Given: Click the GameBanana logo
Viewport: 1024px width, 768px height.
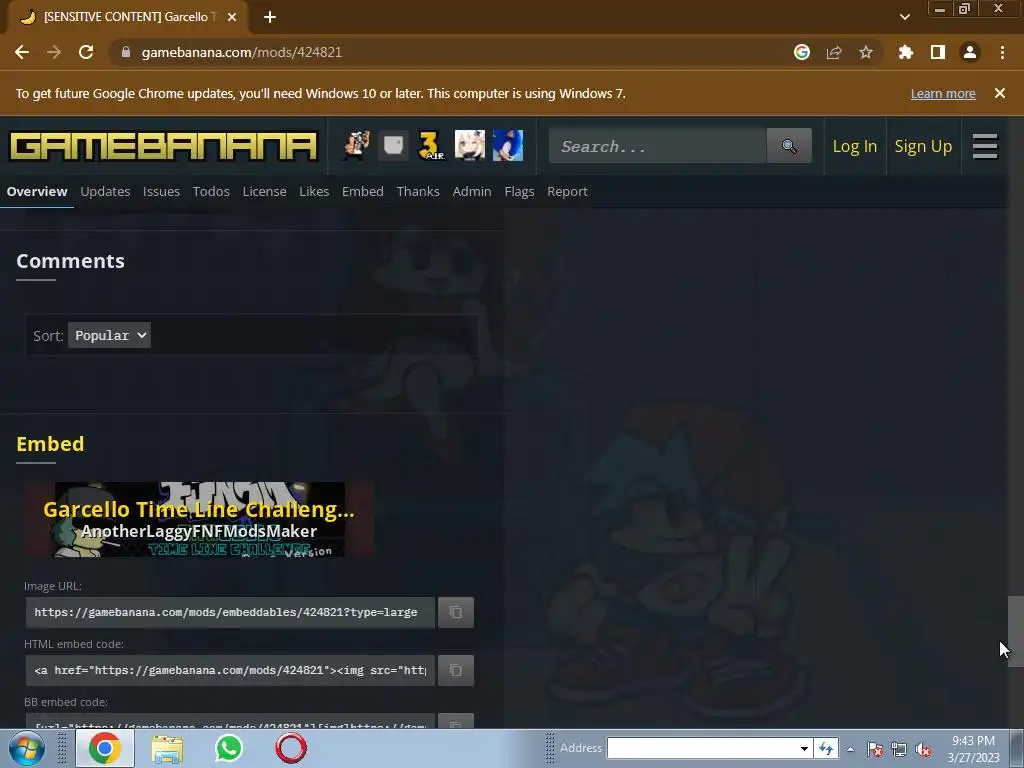Looking at the screenshot, I should pos(163,146).
